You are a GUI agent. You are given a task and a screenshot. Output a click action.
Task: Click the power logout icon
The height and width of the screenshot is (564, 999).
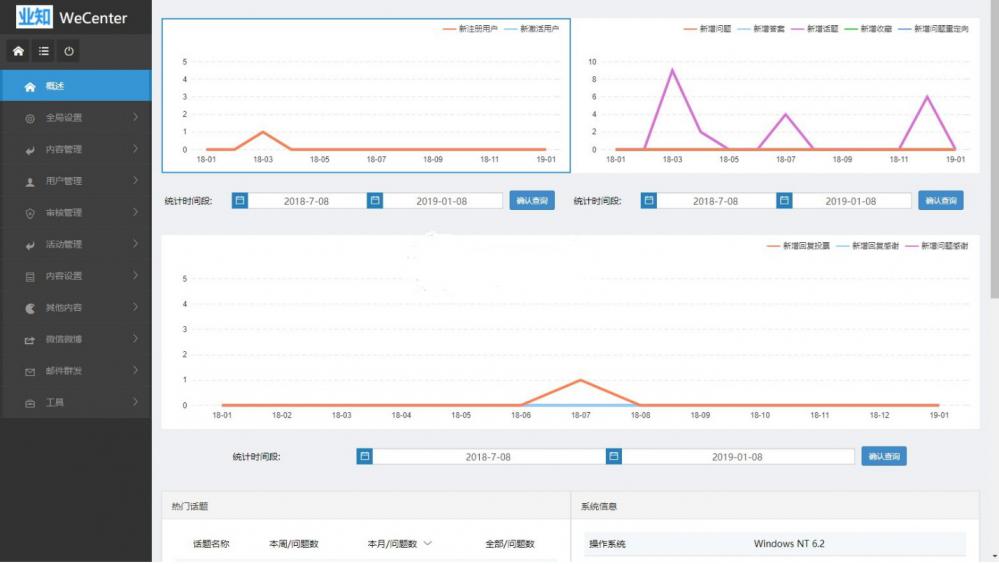(x=69, y=51)
